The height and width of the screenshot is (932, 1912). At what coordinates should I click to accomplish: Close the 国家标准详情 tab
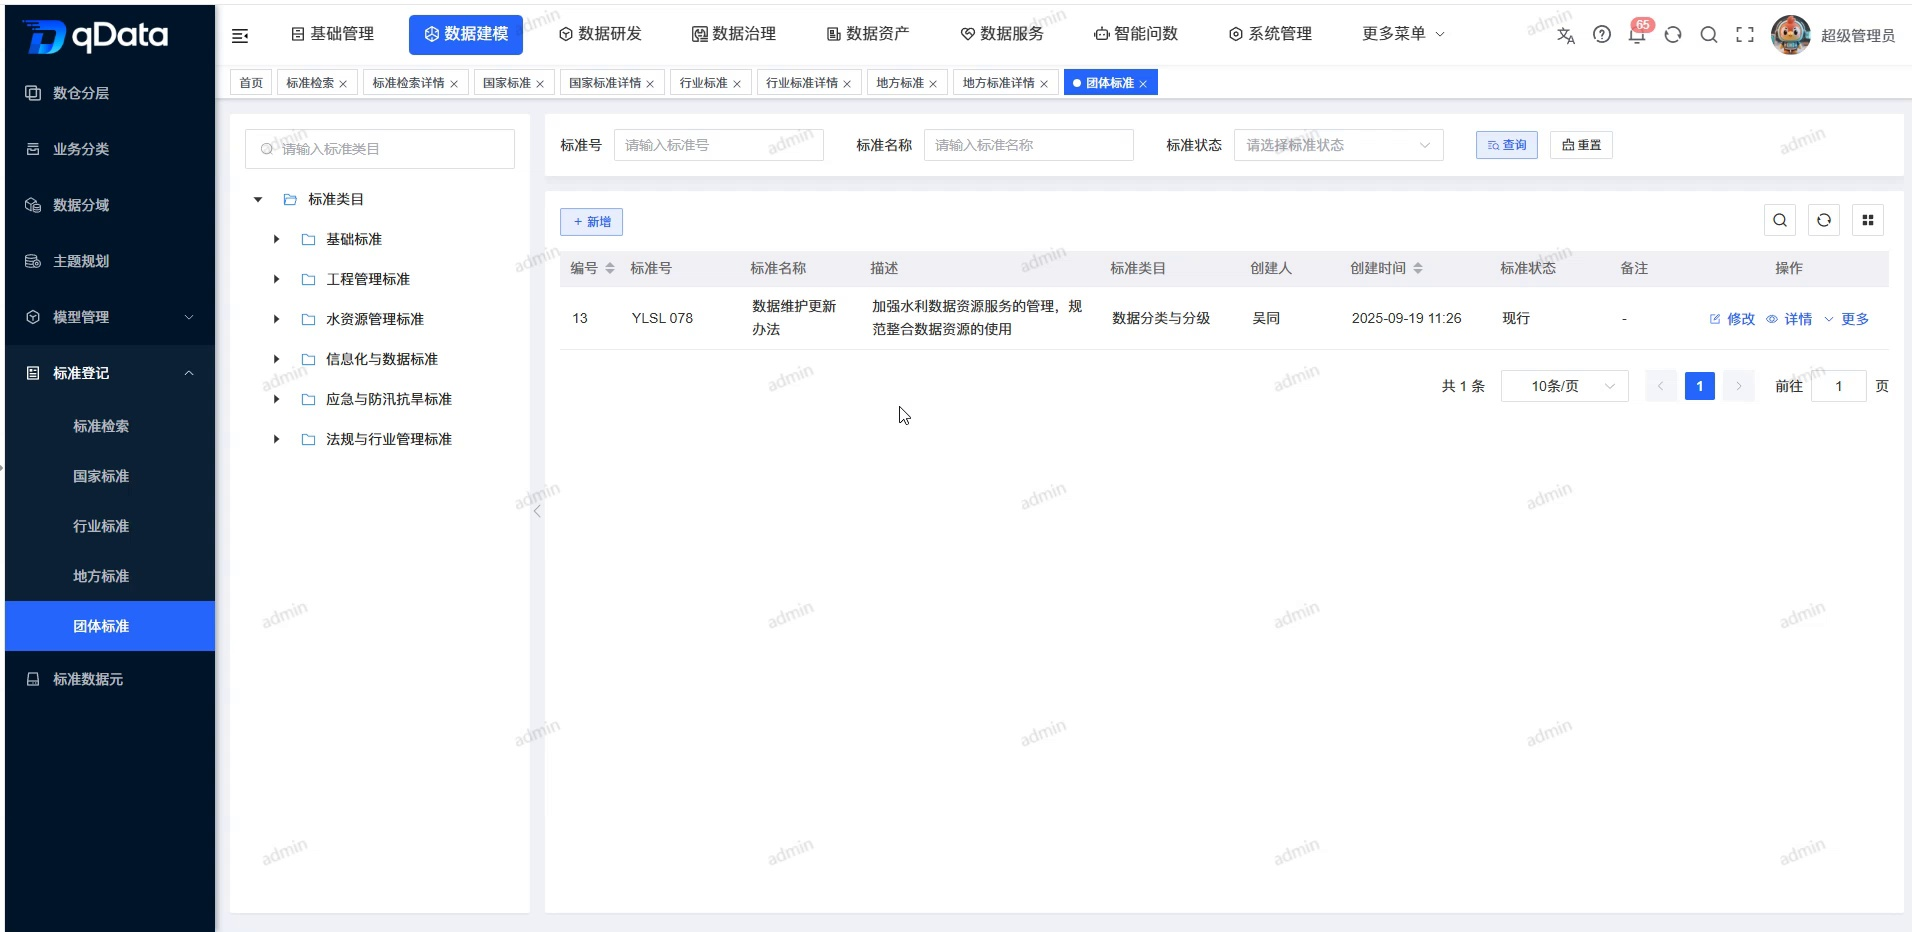click(x=650, y=84)
